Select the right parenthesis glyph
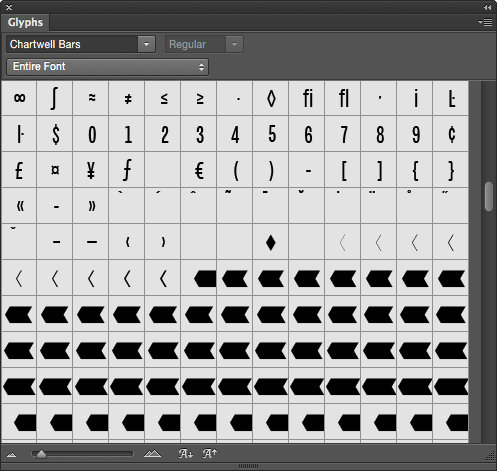 tap(271, 170)
